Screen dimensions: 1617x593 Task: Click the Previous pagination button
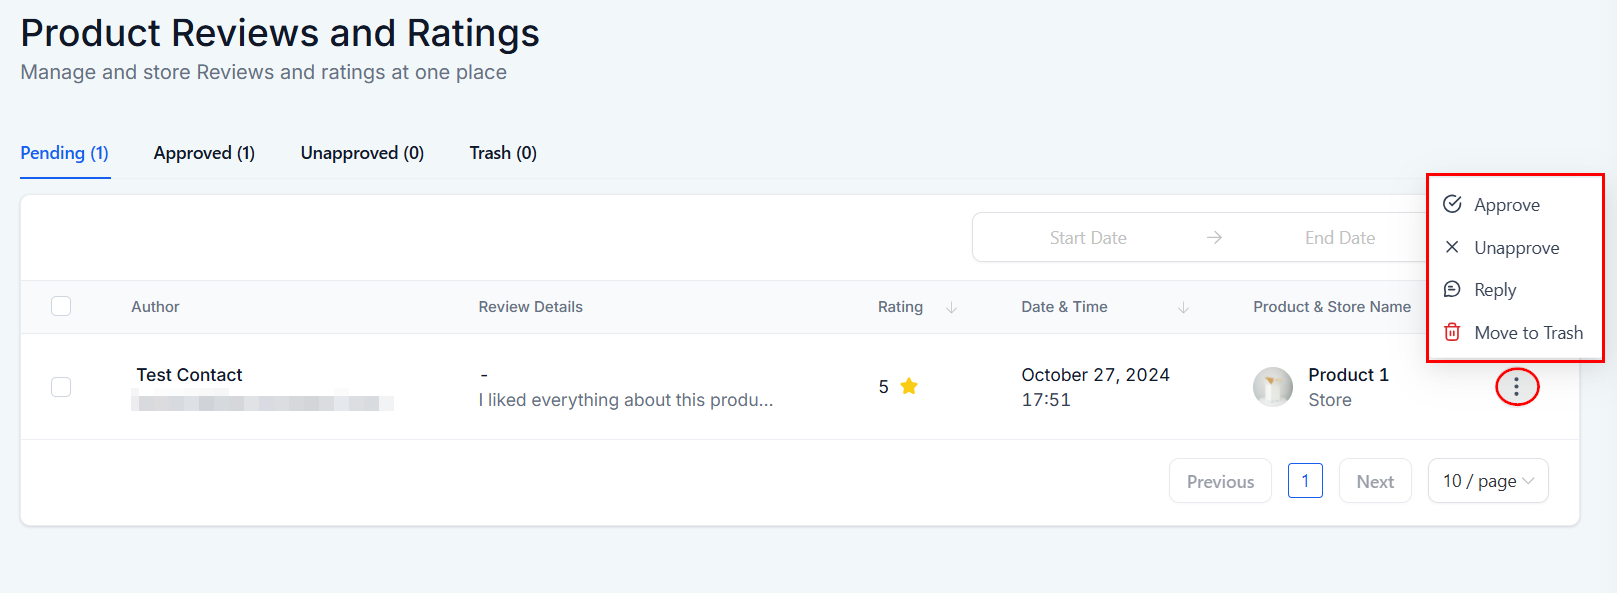coord(1220,481)
